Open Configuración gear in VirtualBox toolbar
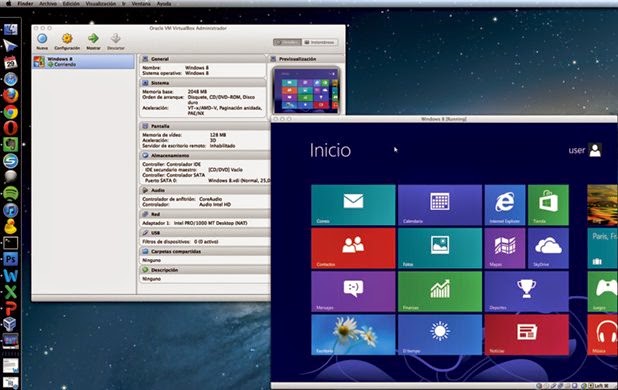618x390 pixels. click(67, 39)
